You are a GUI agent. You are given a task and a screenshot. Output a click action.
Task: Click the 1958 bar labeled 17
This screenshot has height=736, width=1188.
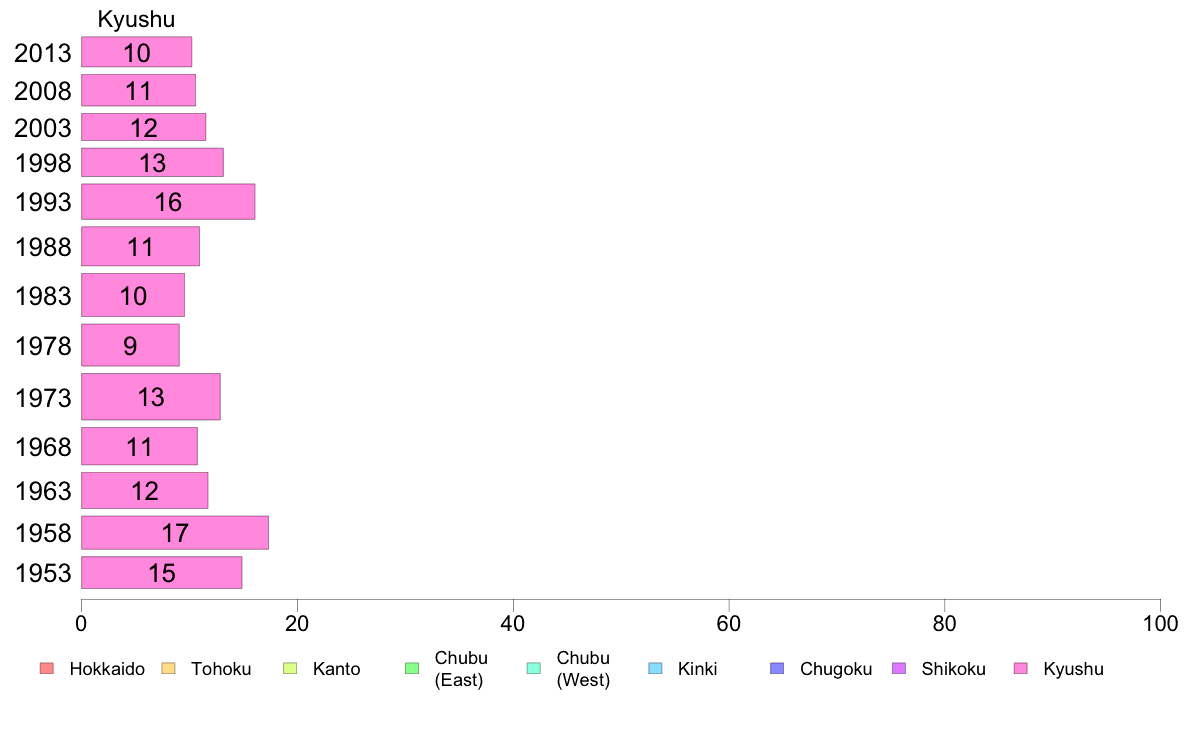[175, 533]
